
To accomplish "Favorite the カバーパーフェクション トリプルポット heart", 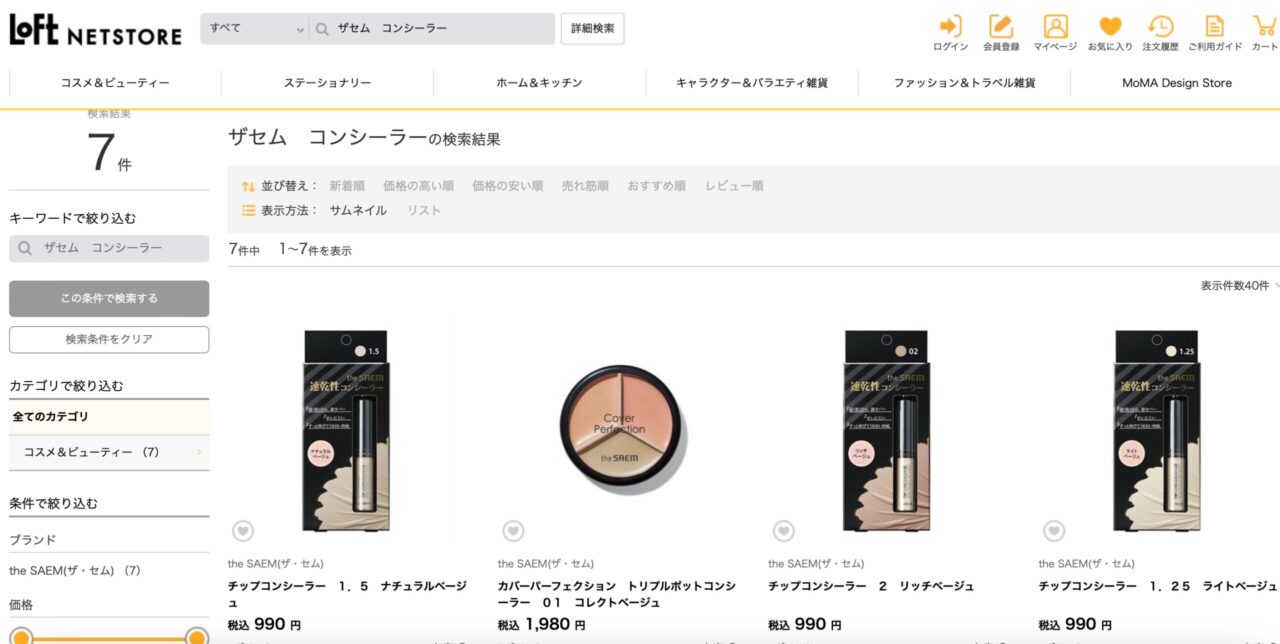I will [x=513, y=532].
